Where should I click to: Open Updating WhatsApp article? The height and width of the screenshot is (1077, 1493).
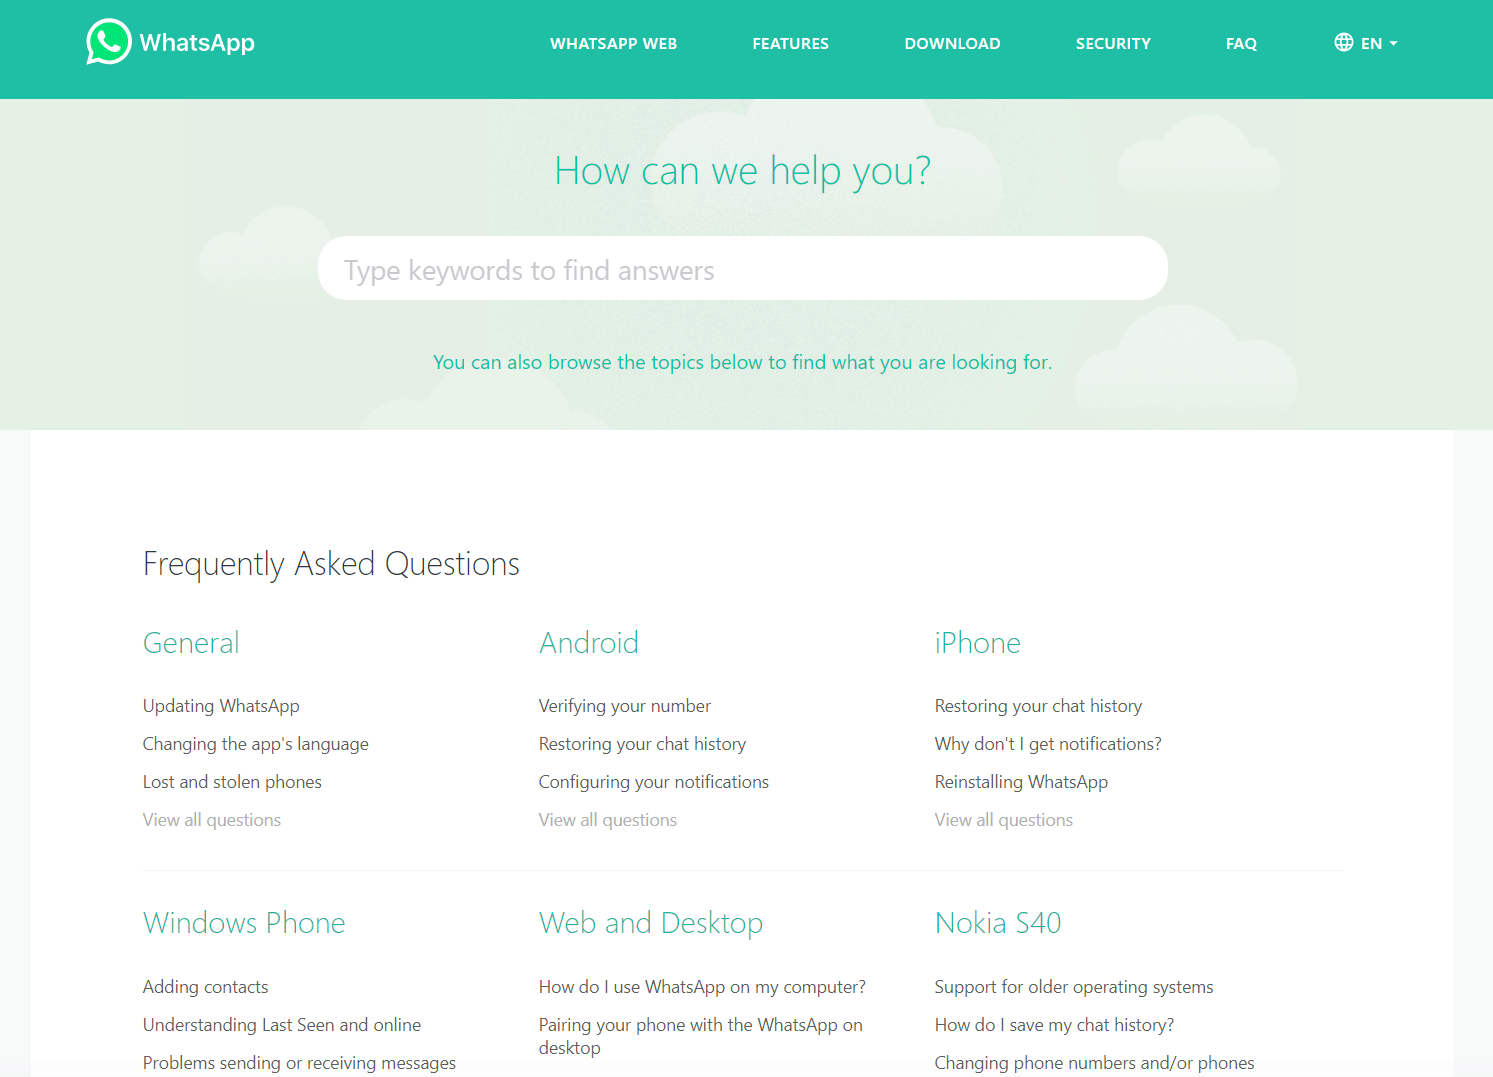pos(221,706)
